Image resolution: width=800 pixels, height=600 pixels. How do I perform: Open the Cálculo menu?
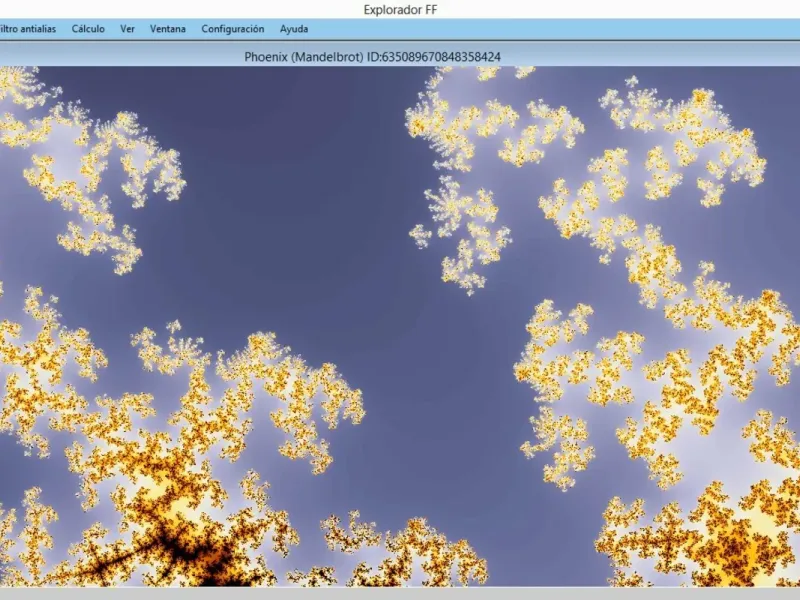(88, 29)
